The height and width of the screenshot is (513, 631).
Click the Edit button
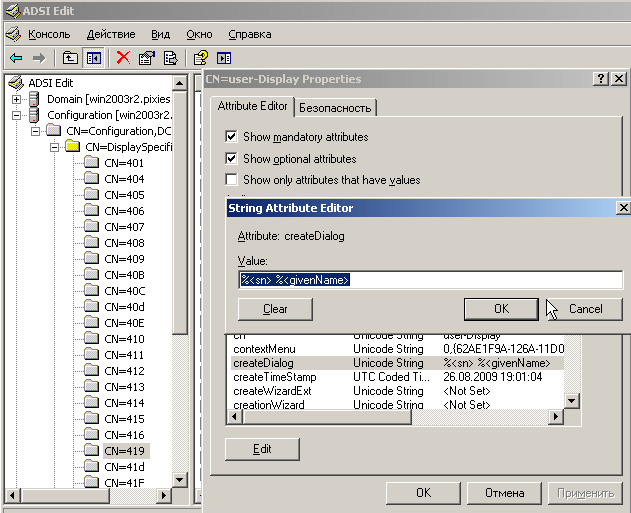[262, 449]
